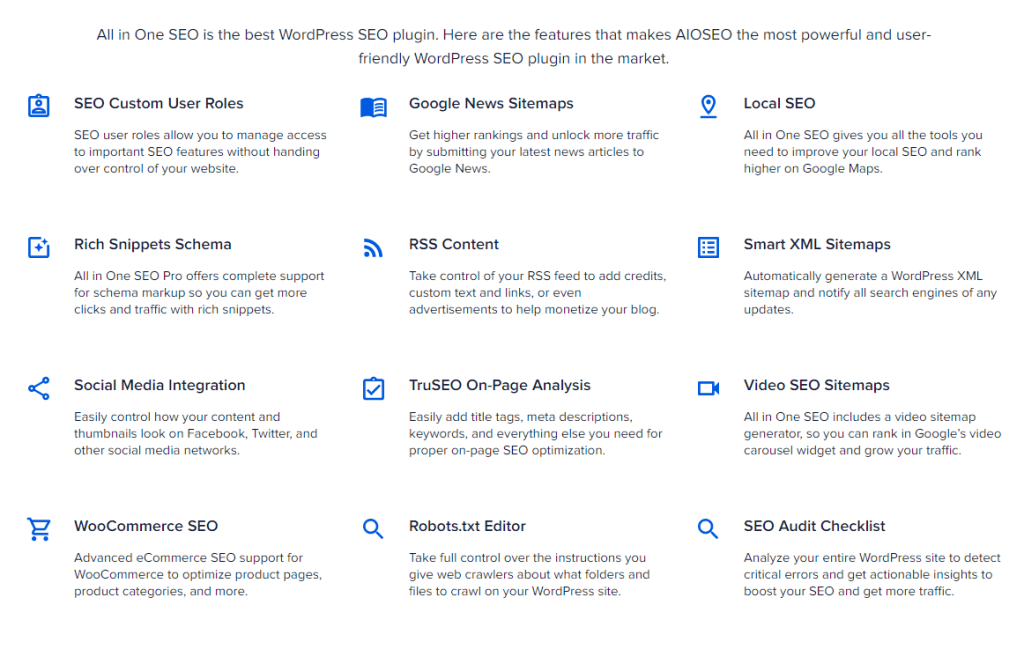Click the SEO Custom User Roles badge icon
Viewport: 1024px width, 664px height.
pyautogui.click(x=38, y=104)
